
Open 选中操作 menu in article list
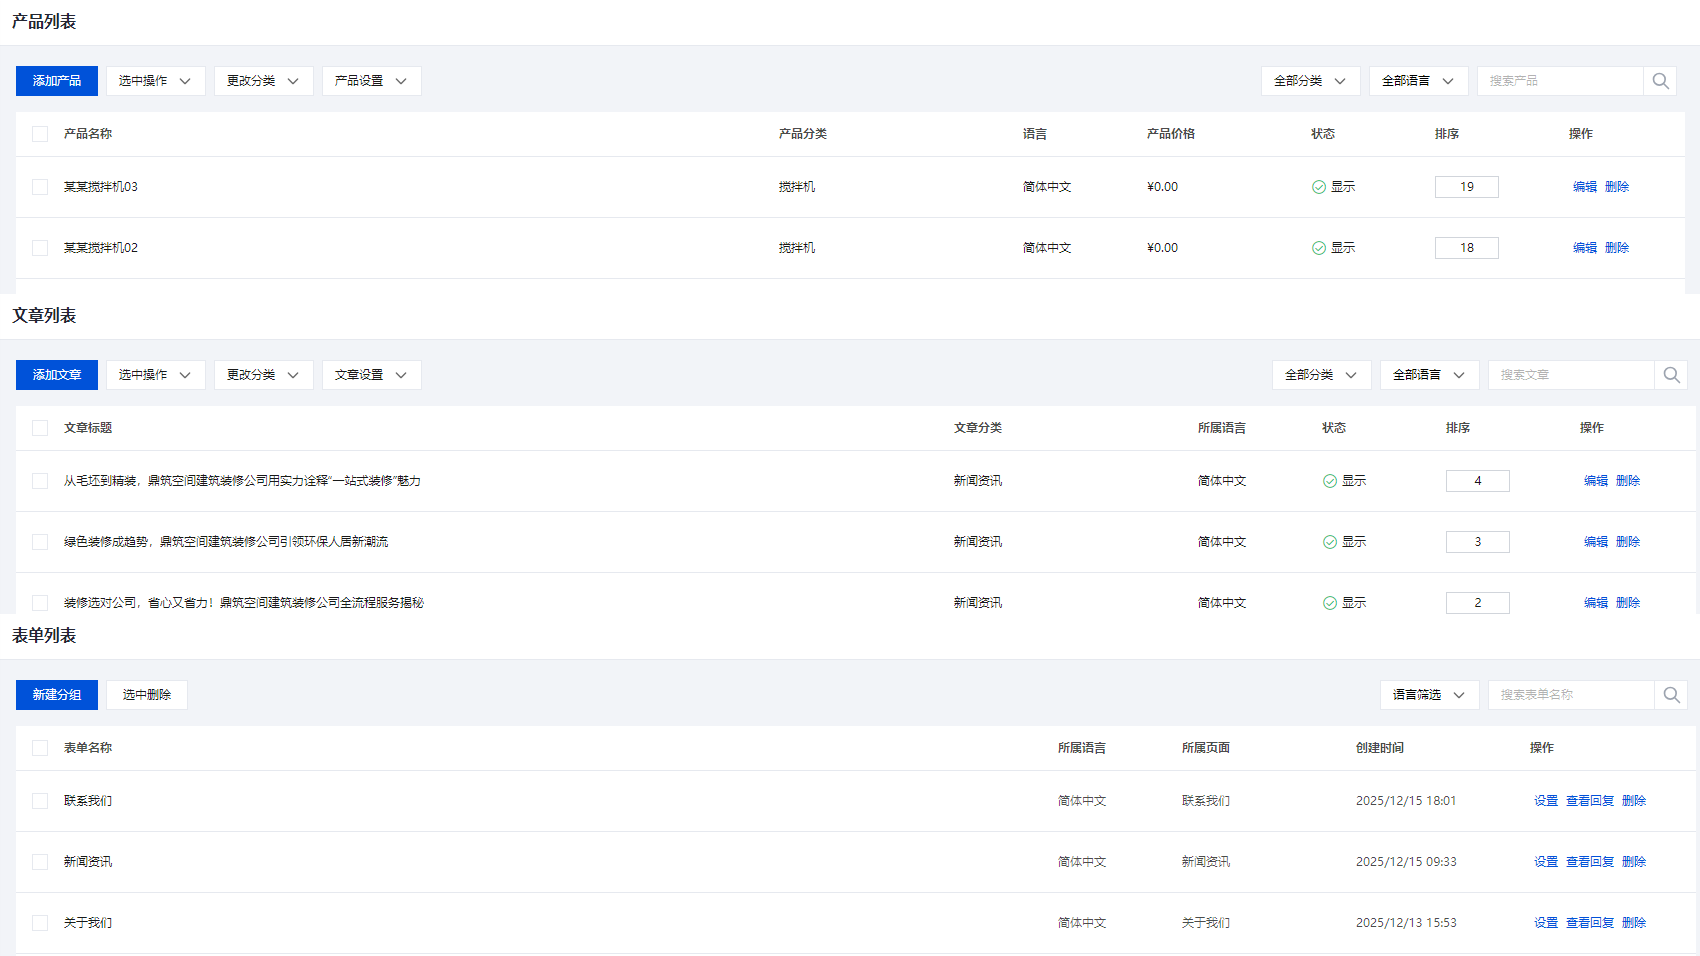pyautogui.click(x=155, y=375)
